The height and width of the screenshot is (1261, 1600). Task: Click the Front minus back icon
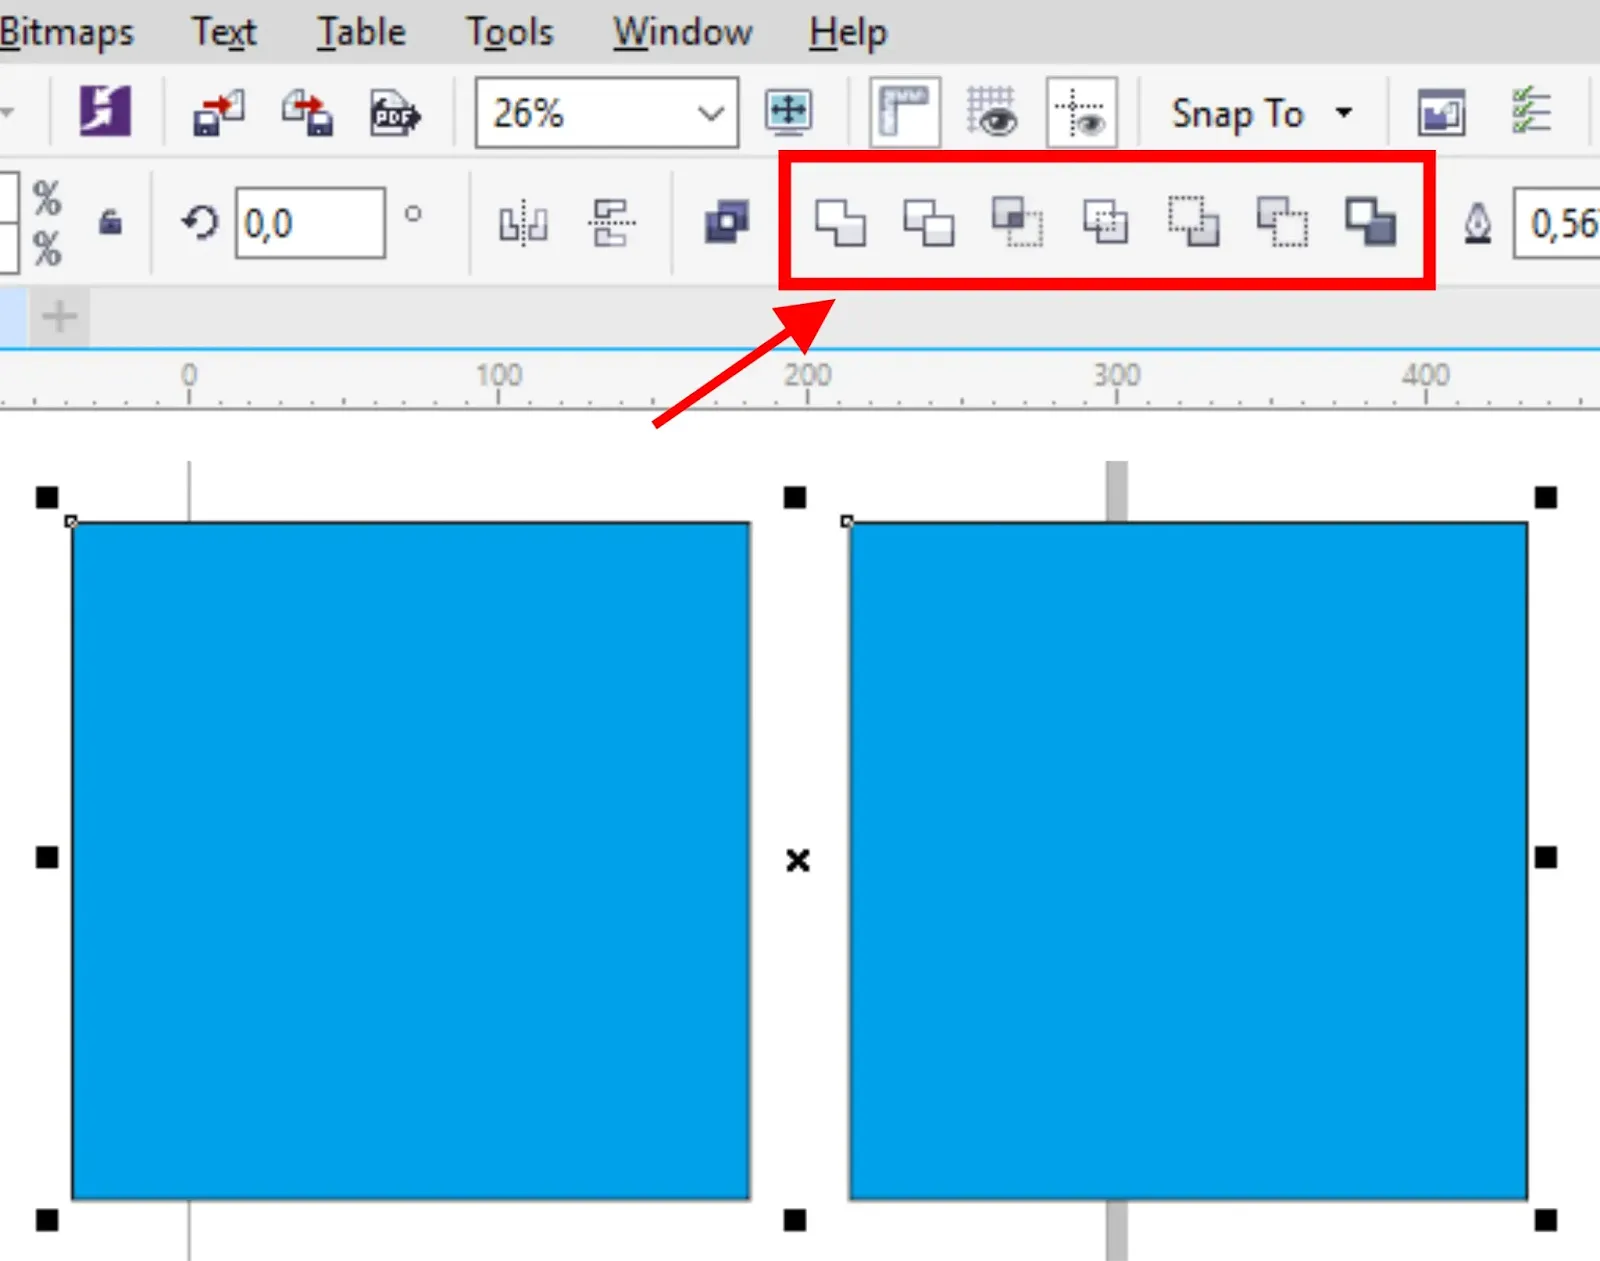[x=1193, y=221]
